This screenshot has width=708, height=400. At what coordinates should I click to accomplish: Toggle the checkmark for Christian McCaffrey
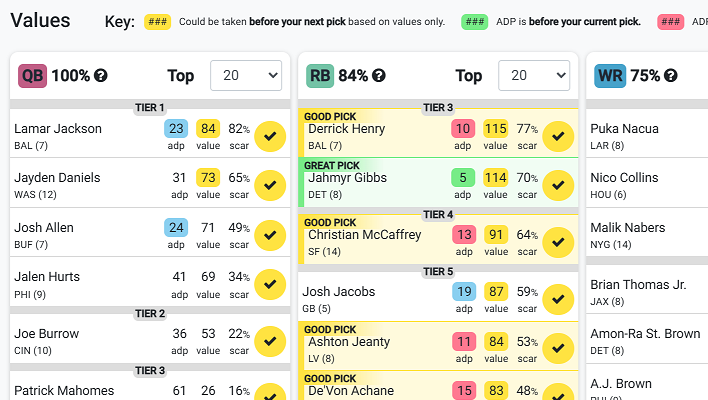[558, 243]
